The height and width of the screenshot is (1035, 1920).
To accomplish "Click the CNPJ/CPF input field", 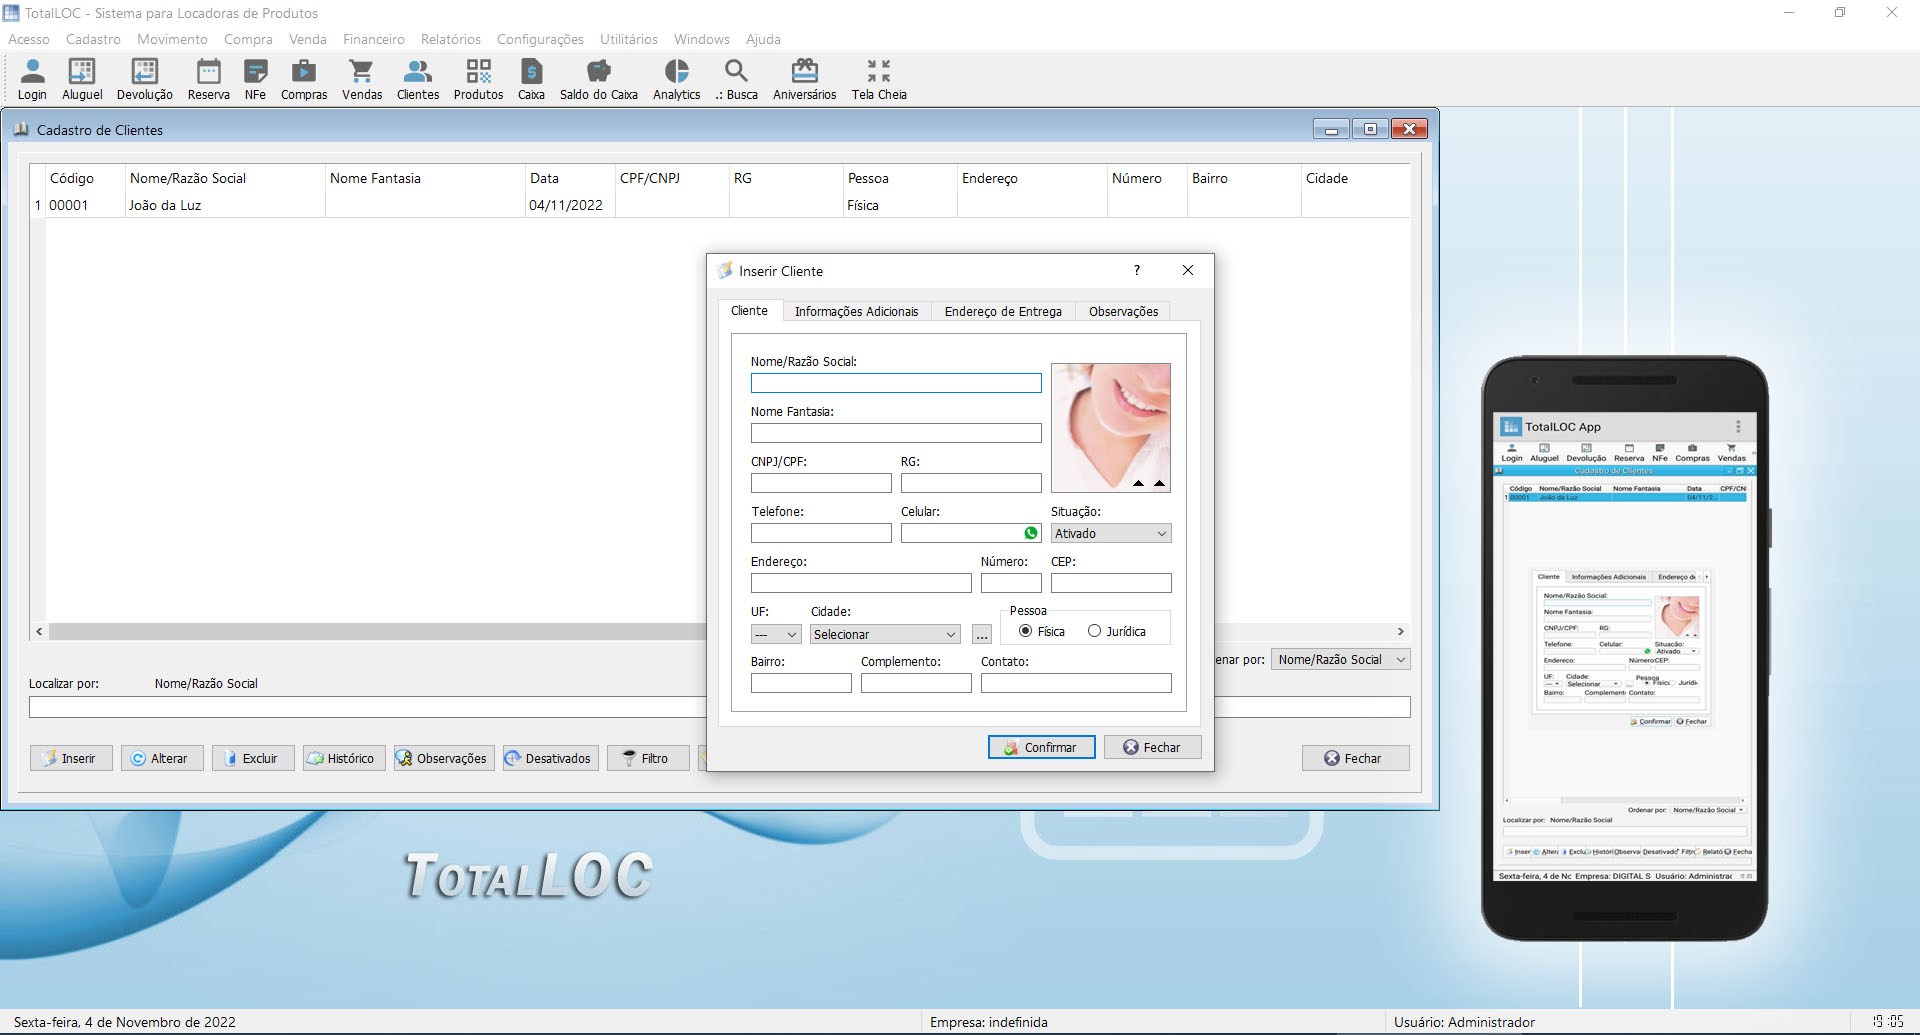I will coord(821,483).
